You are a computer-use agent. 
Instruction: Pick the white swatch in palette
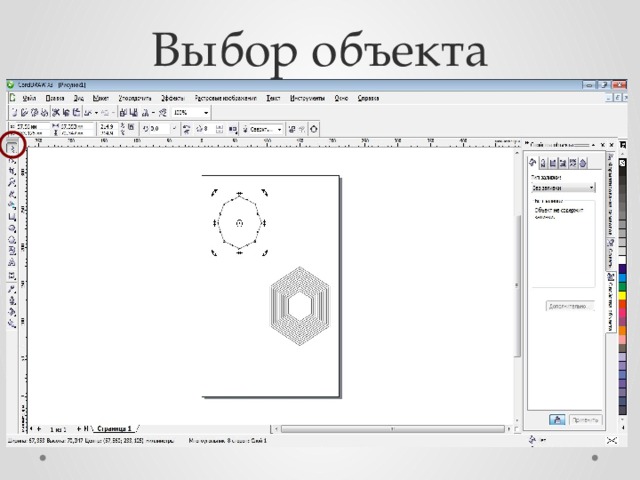click(x=622, y=260)
